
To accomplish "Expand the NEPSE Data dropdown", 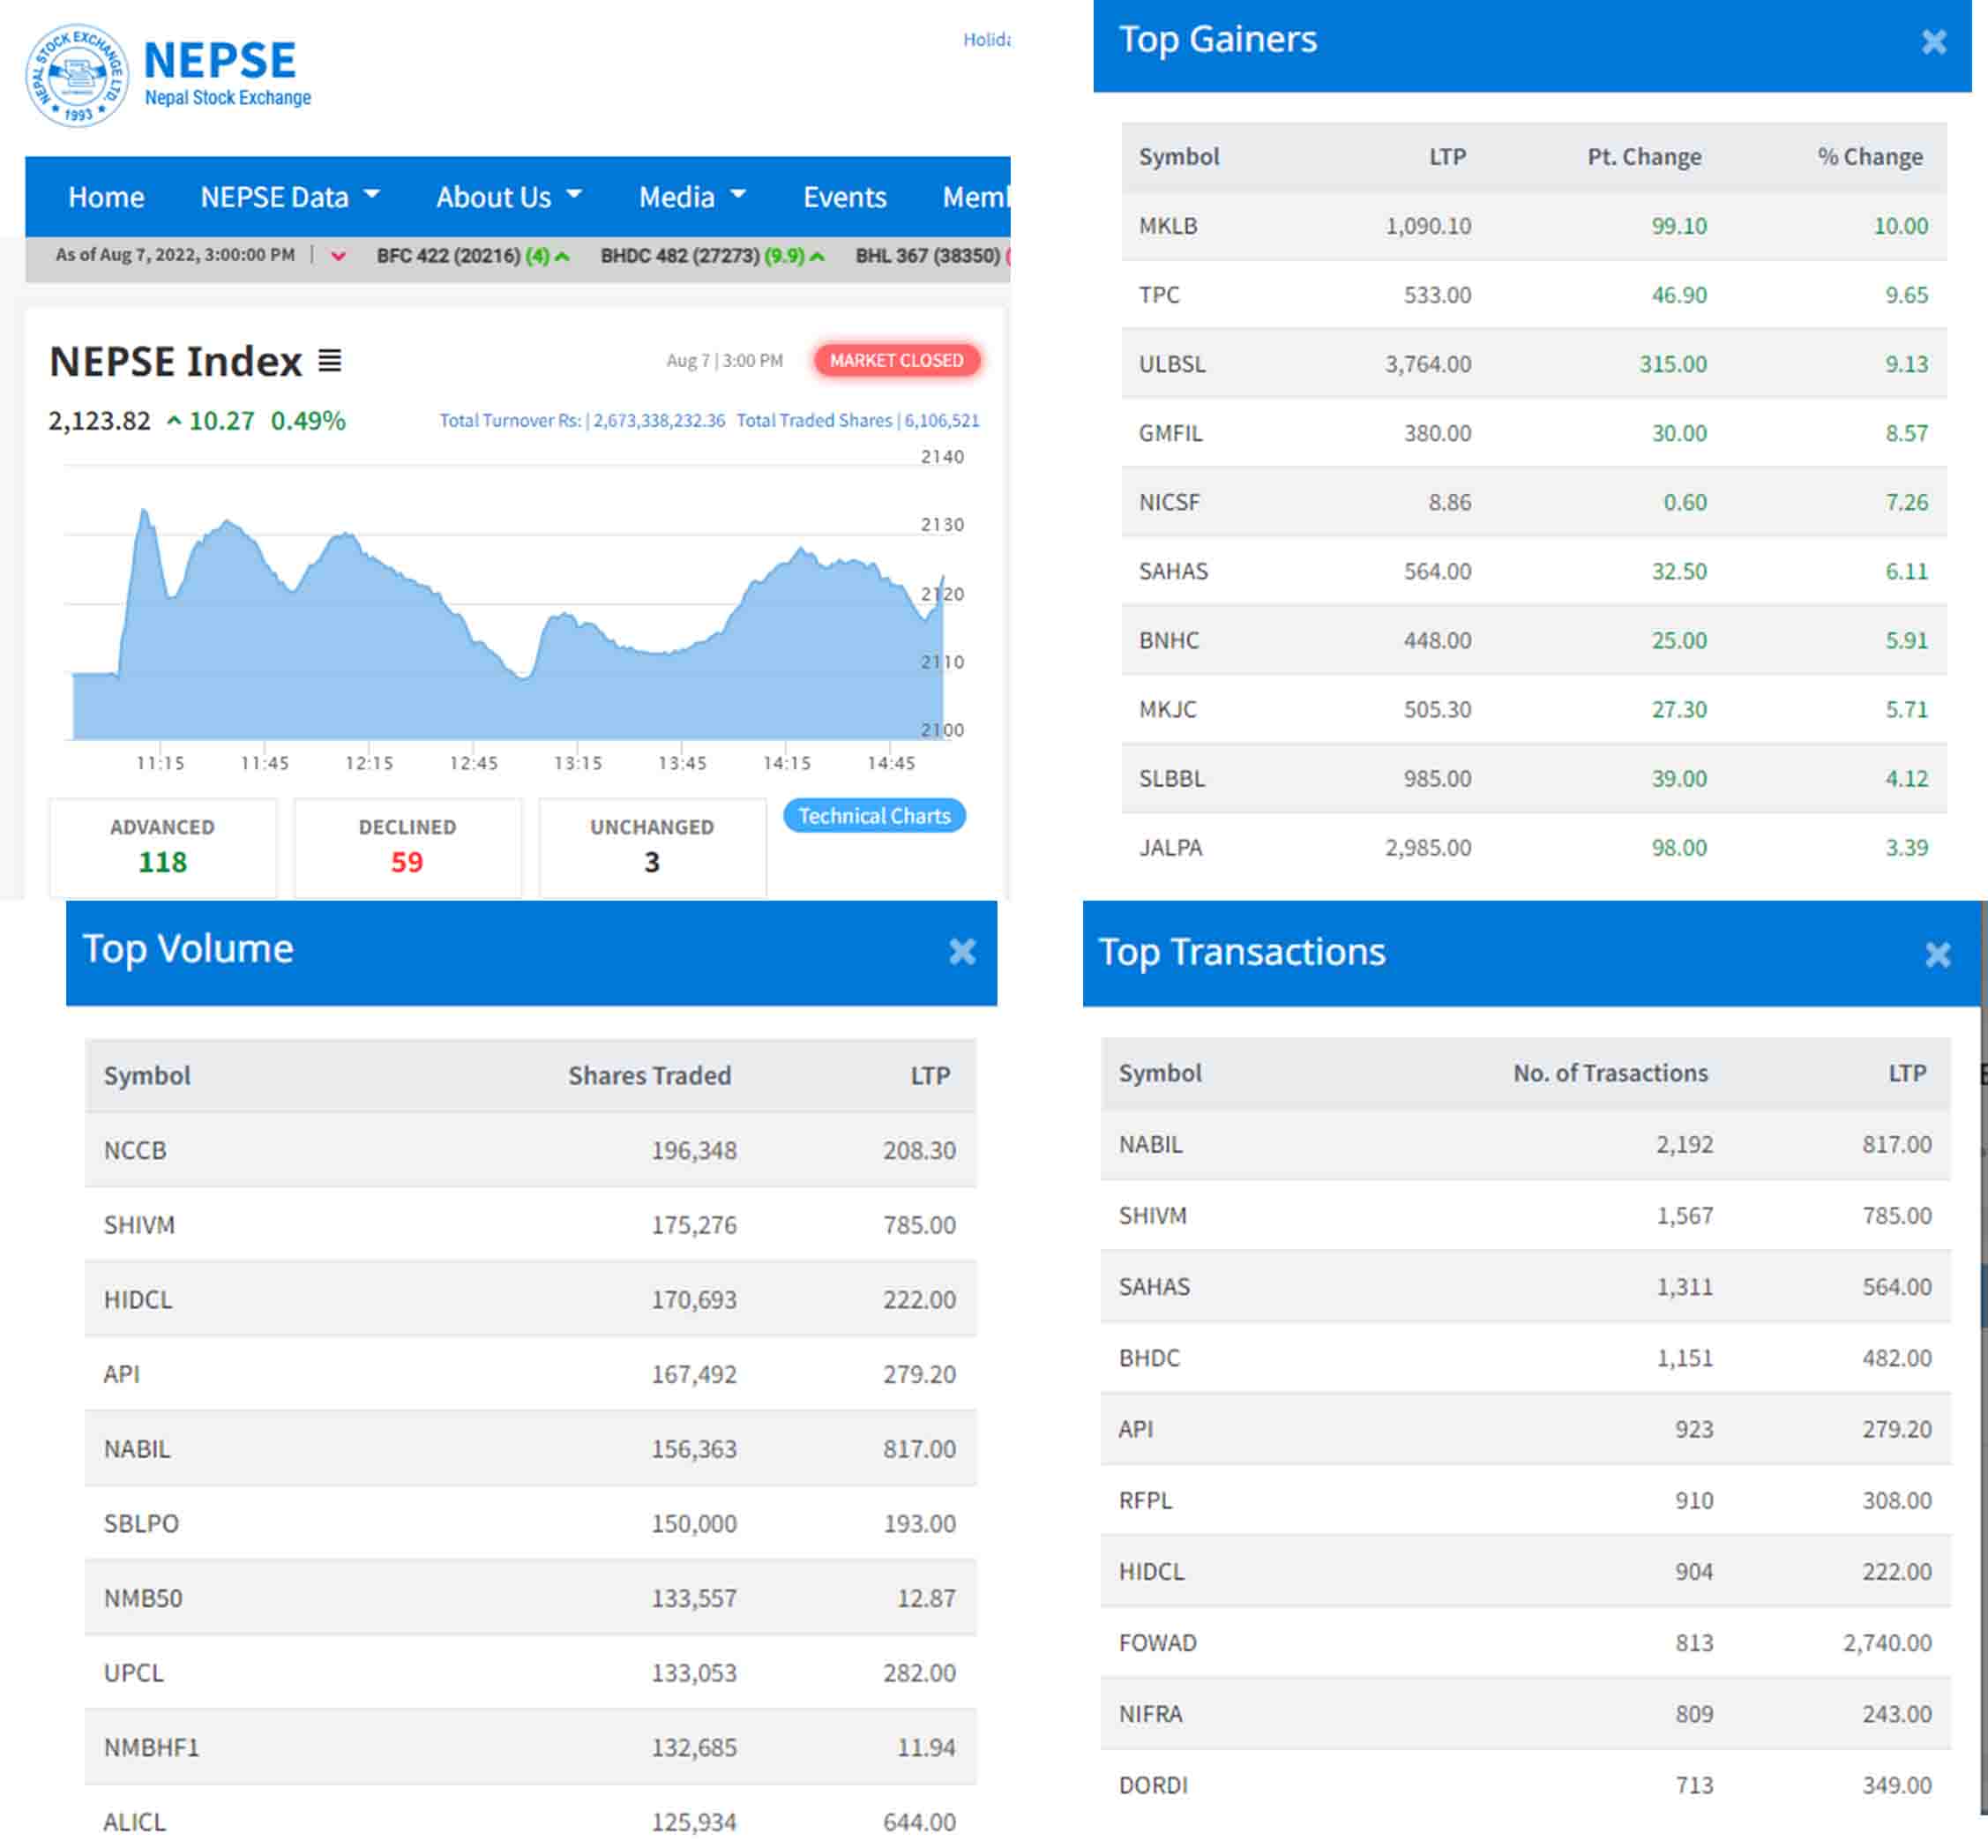I will point(290,197).
